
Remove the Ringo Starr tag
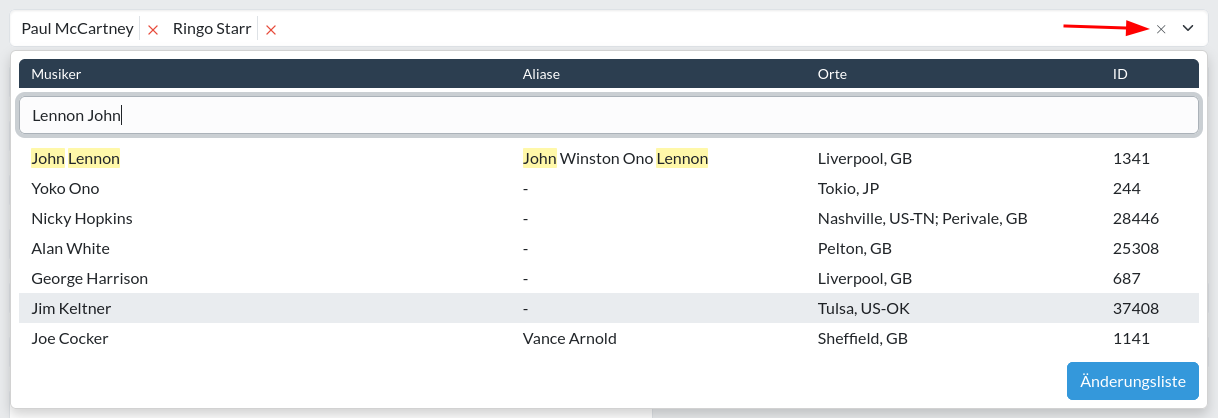pyautogui.click(x=271, y=30)
